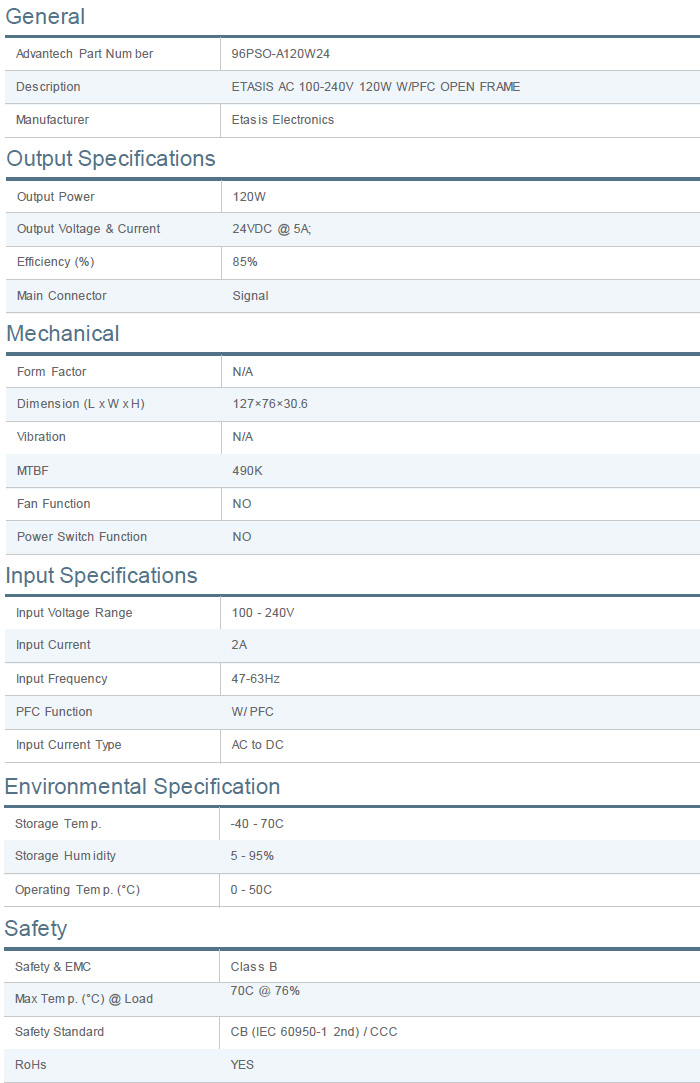Click the Etasis Electronics manufacturer value
The image size is (700, 1083).
click(283, 120)
